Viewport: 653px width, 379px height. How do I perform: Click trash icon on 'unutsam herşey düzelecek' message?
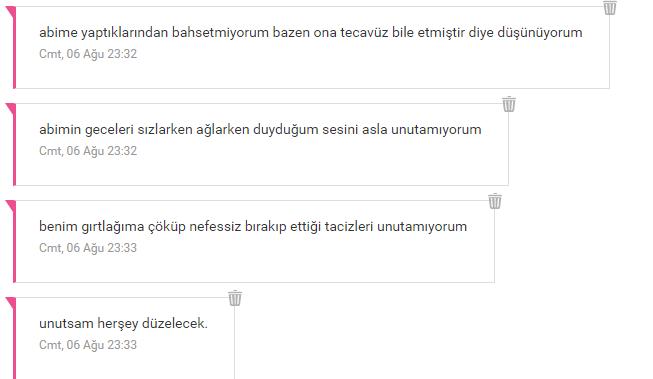pyautogui.click(x=235, y=298)
